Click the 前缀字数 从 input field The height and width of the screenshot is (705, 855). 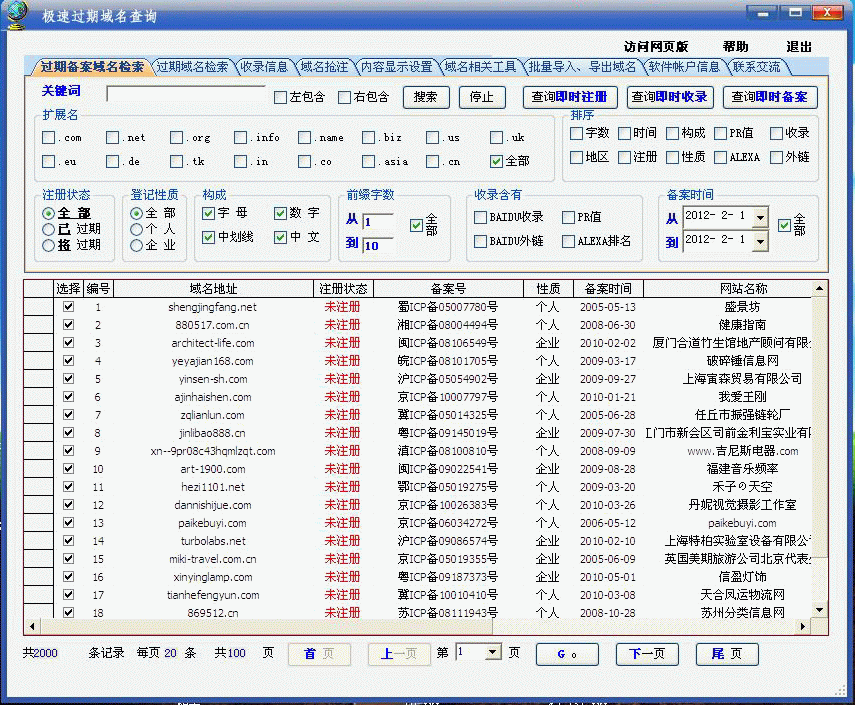[378, 221]
